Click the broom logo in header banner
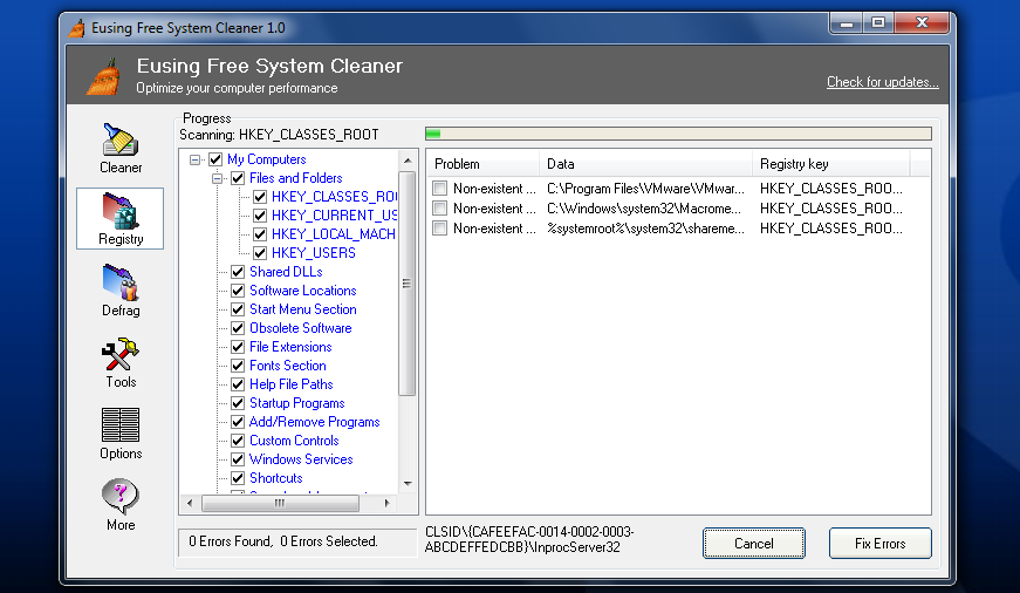 (x=104, y=77)
